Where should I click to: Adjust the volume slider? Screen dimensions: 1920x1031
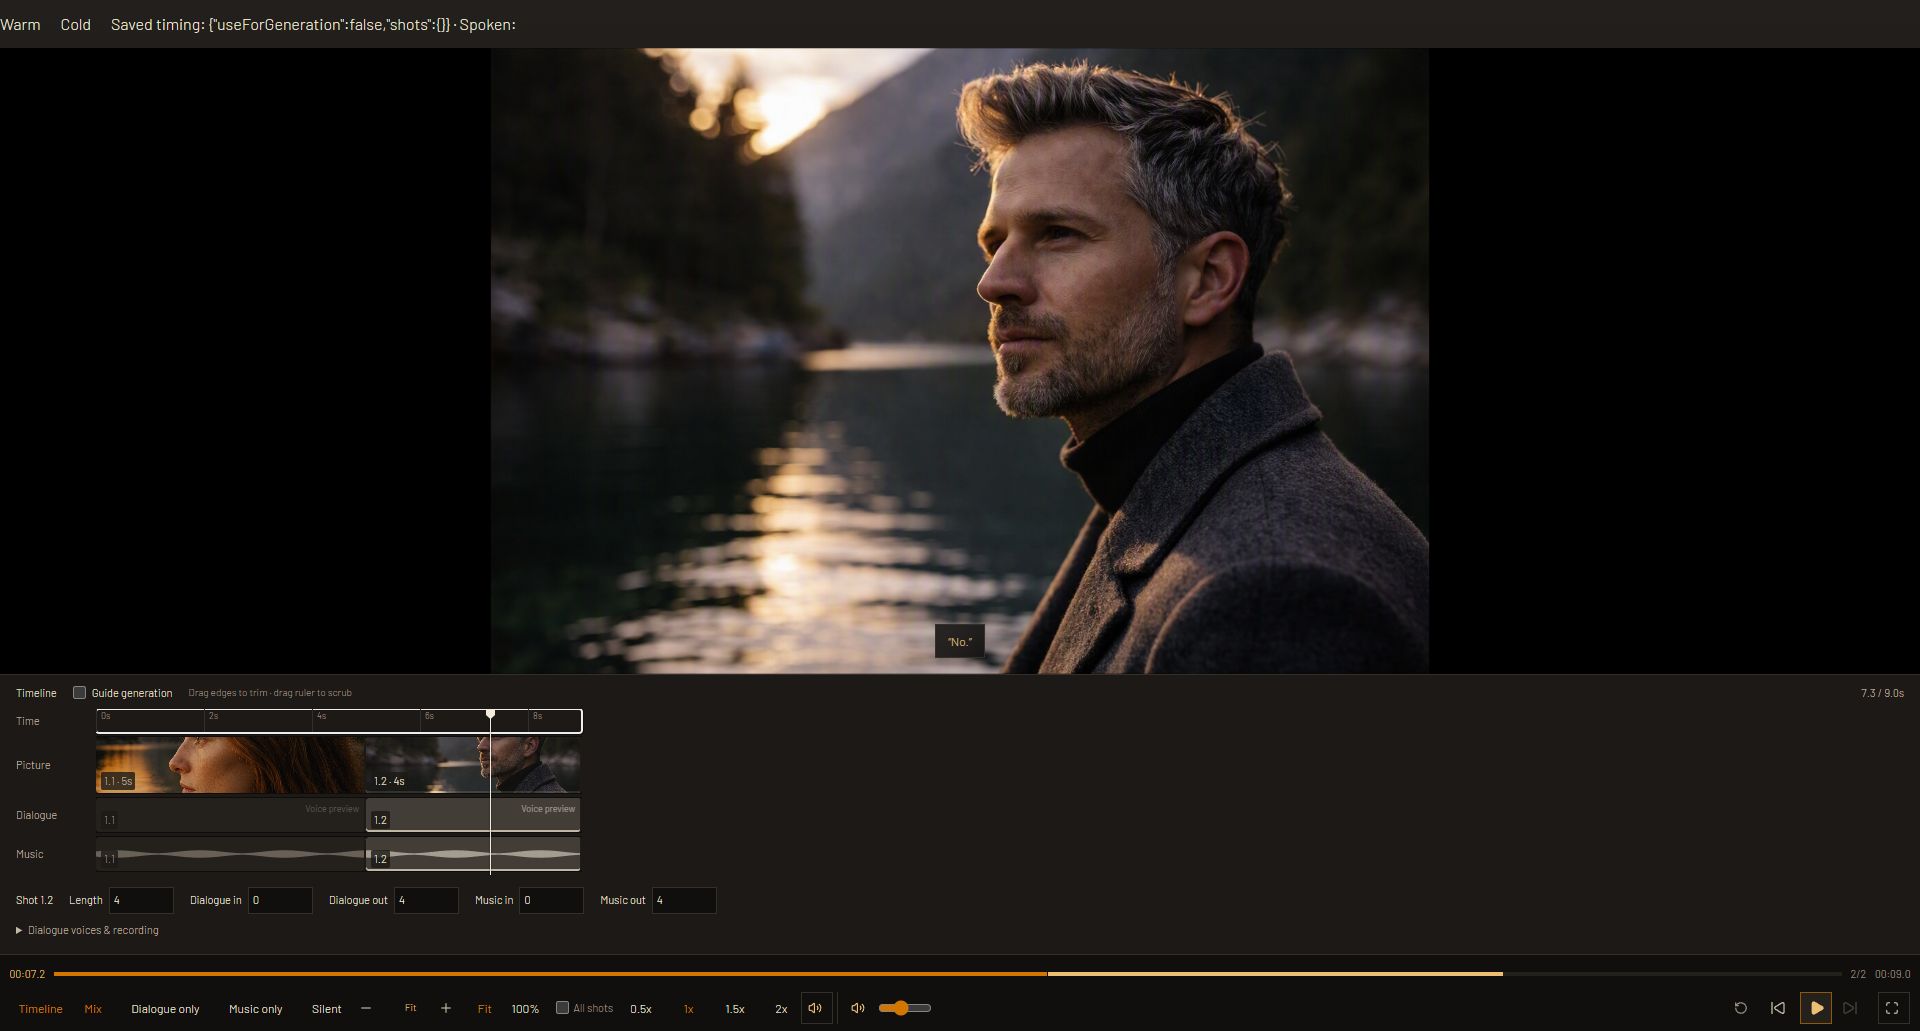coord(904,1008)
